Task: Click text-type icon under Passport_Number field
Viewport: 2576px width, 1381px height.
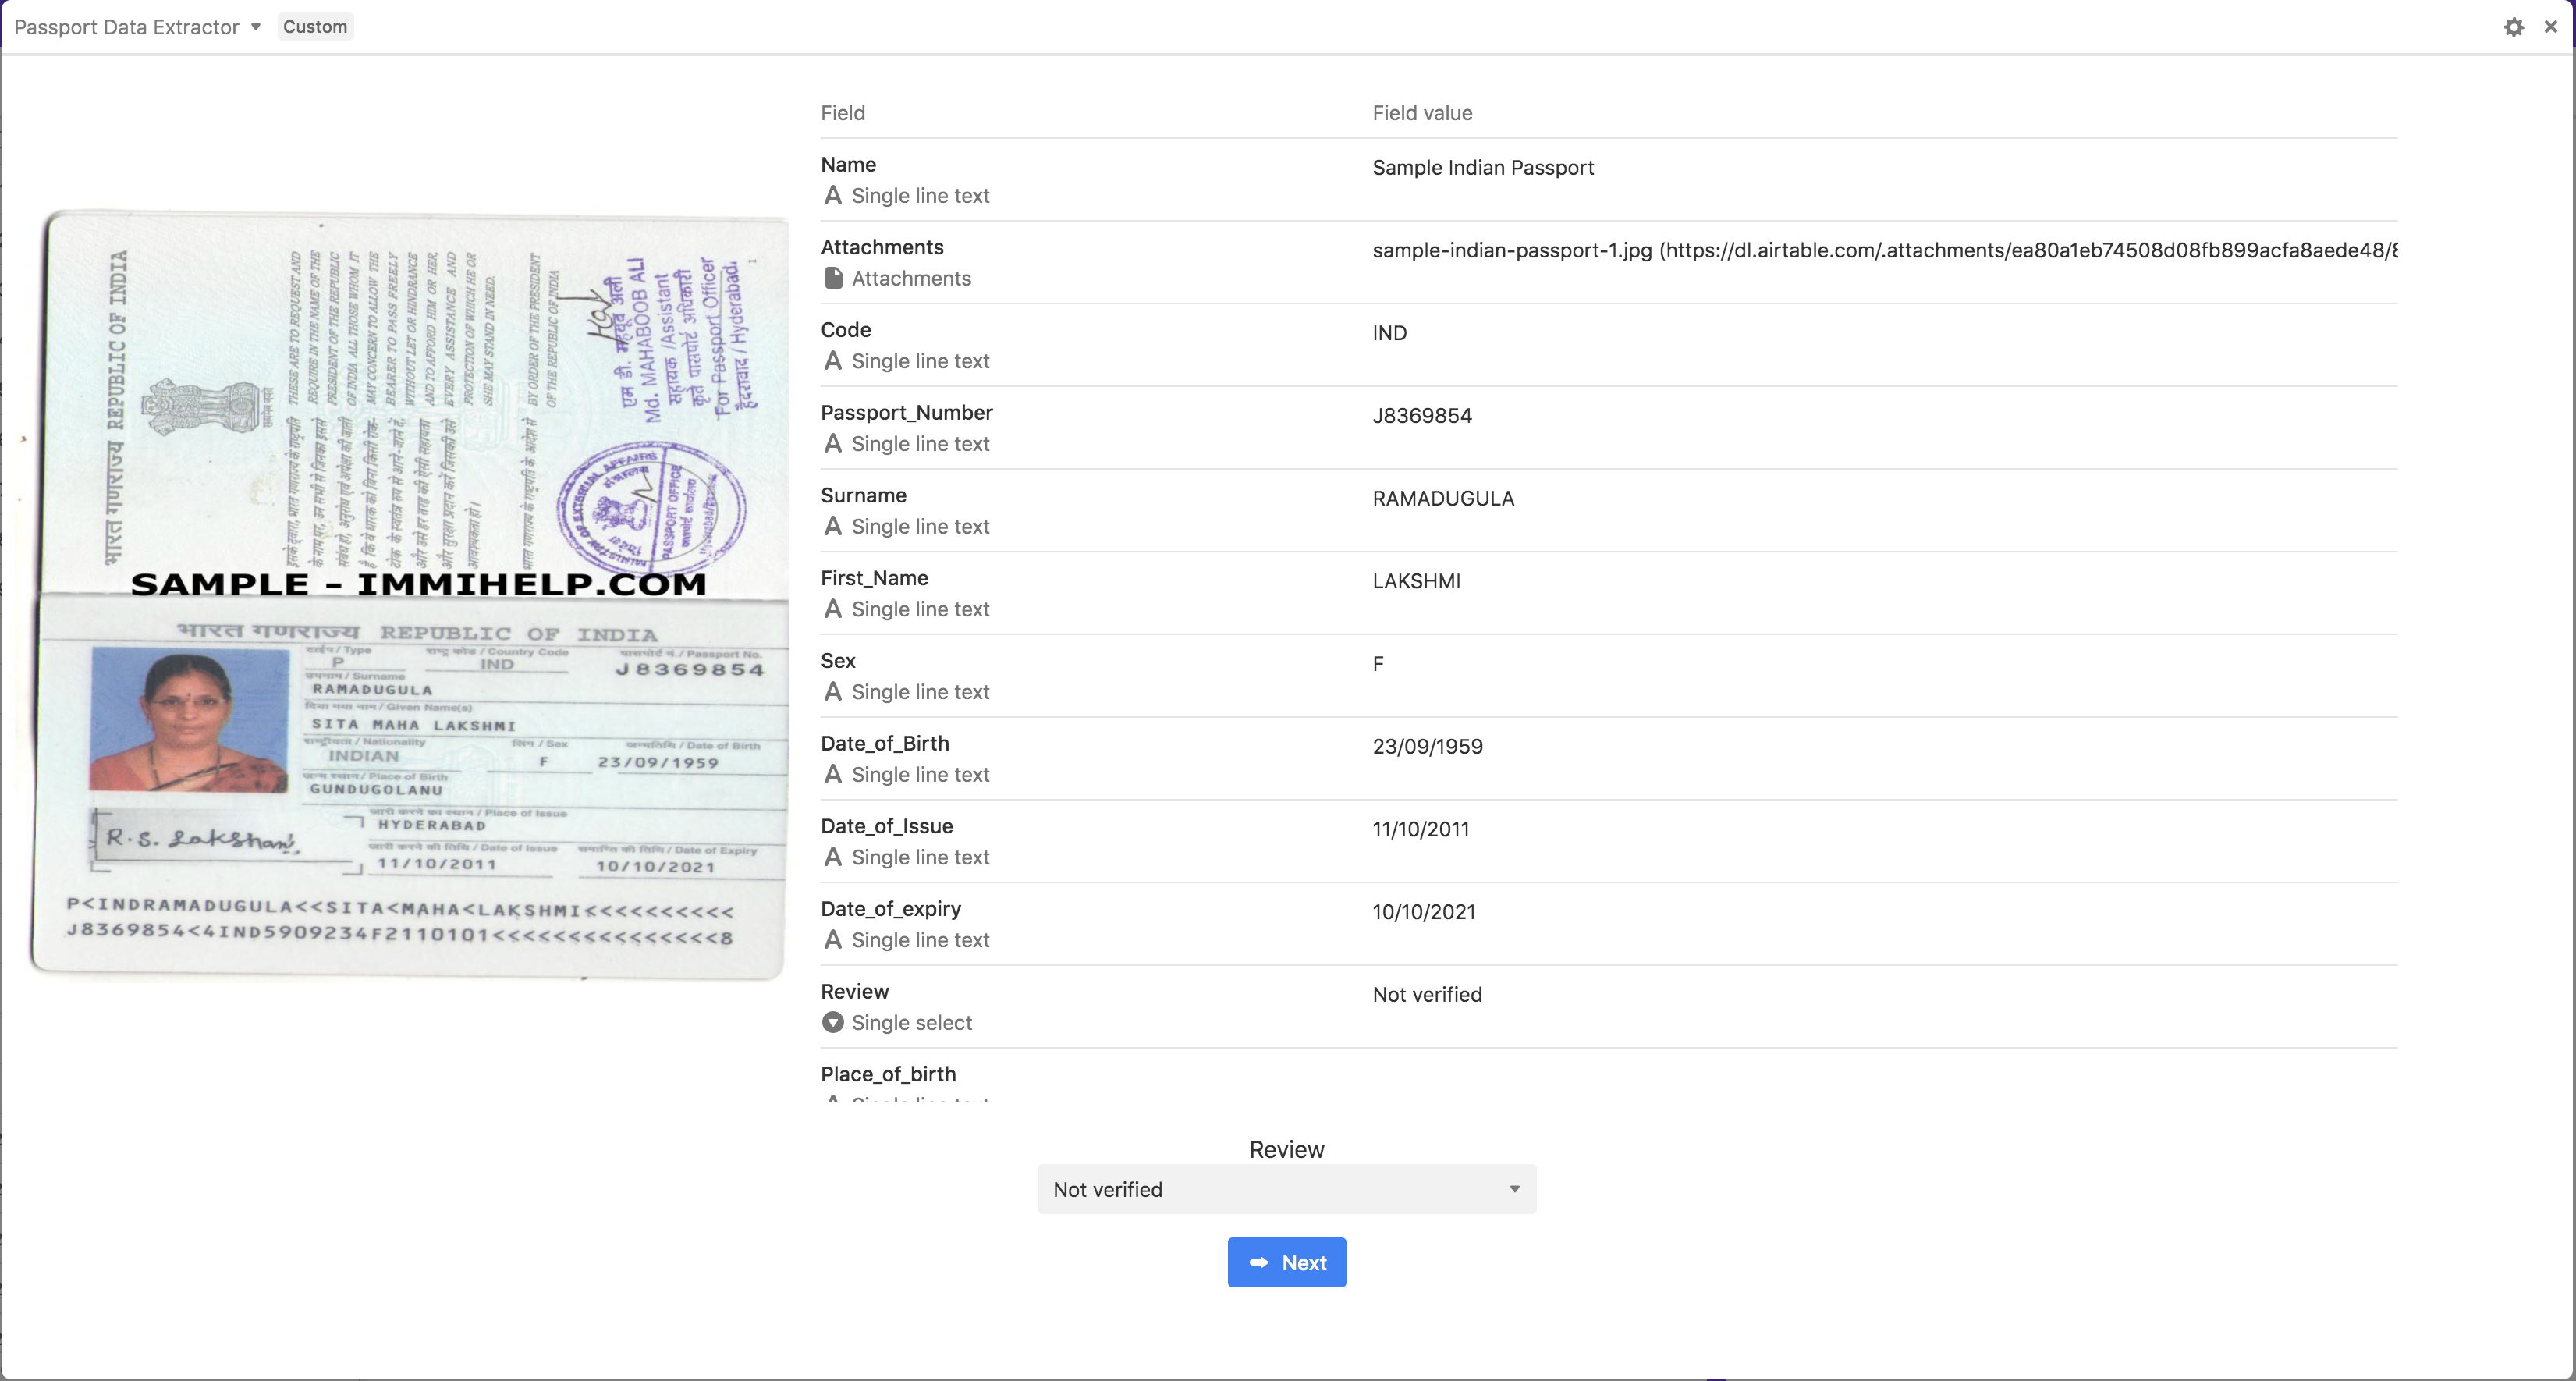Action: coord(832,444)
